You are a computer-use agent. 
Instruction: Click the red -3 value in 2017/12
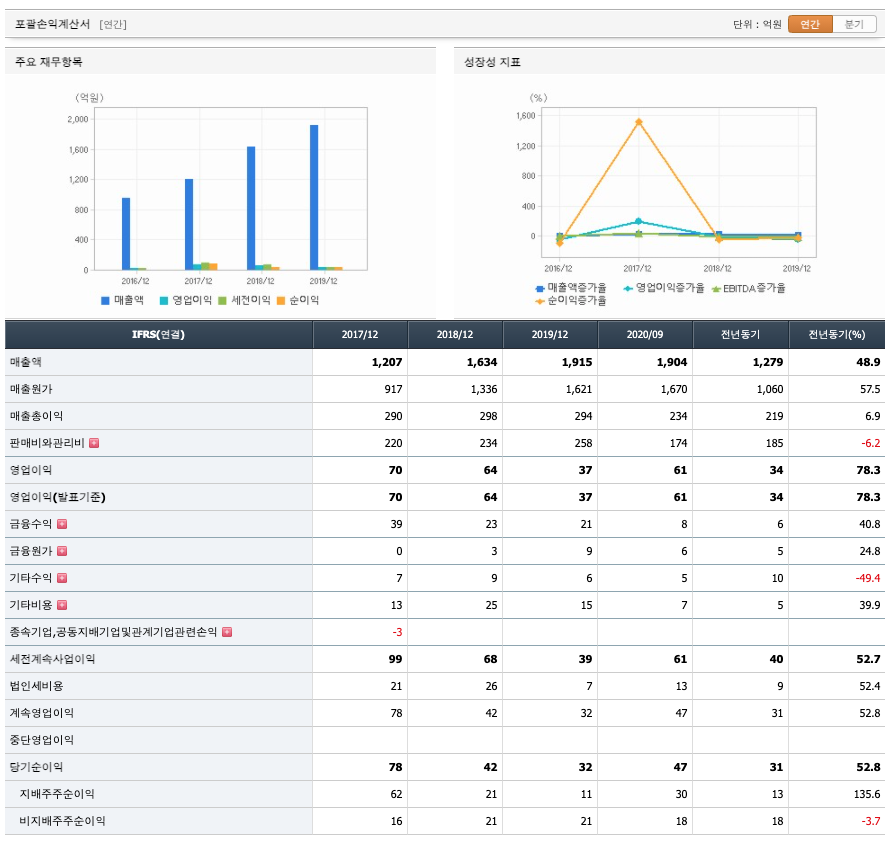coord(397,632)
